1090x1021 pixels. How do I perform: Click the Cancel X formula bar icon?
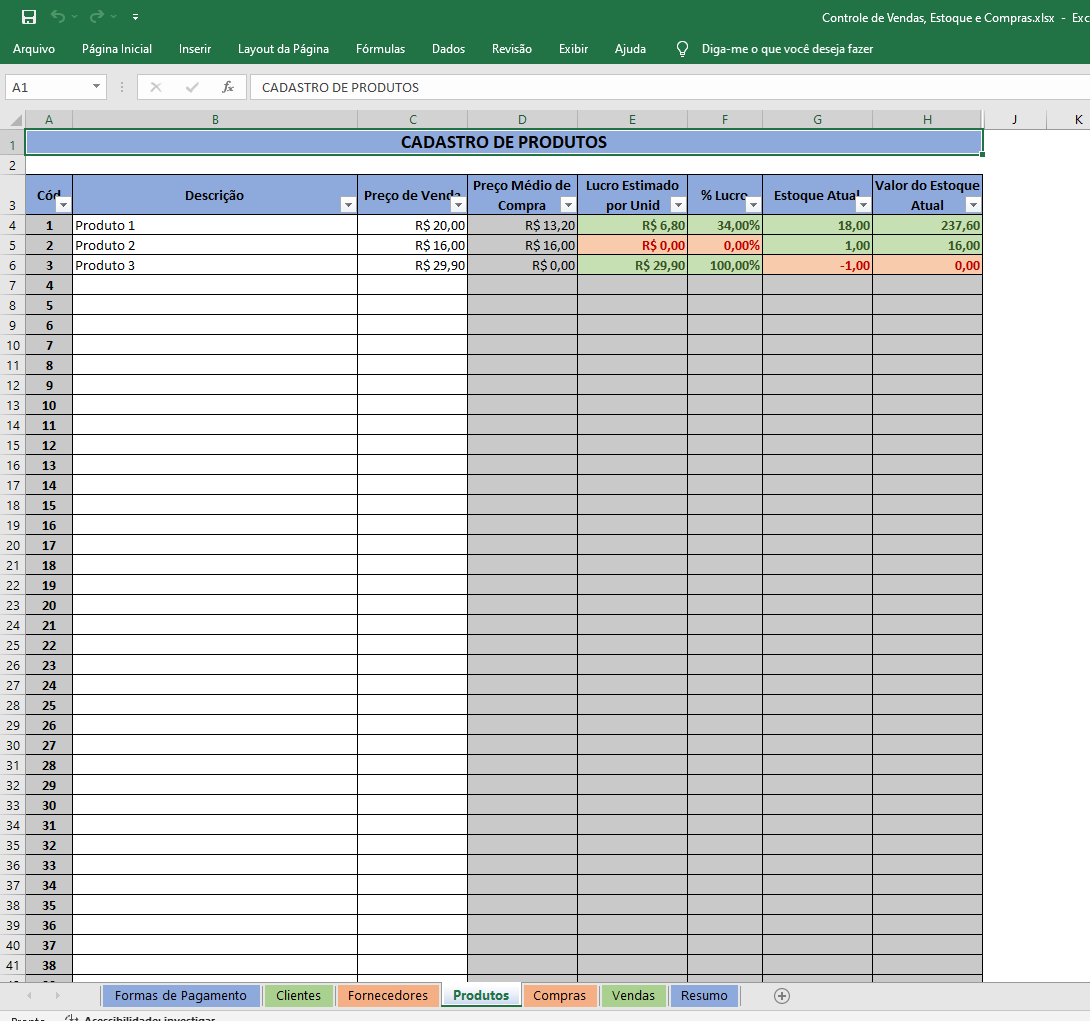(x=156, y=87)
